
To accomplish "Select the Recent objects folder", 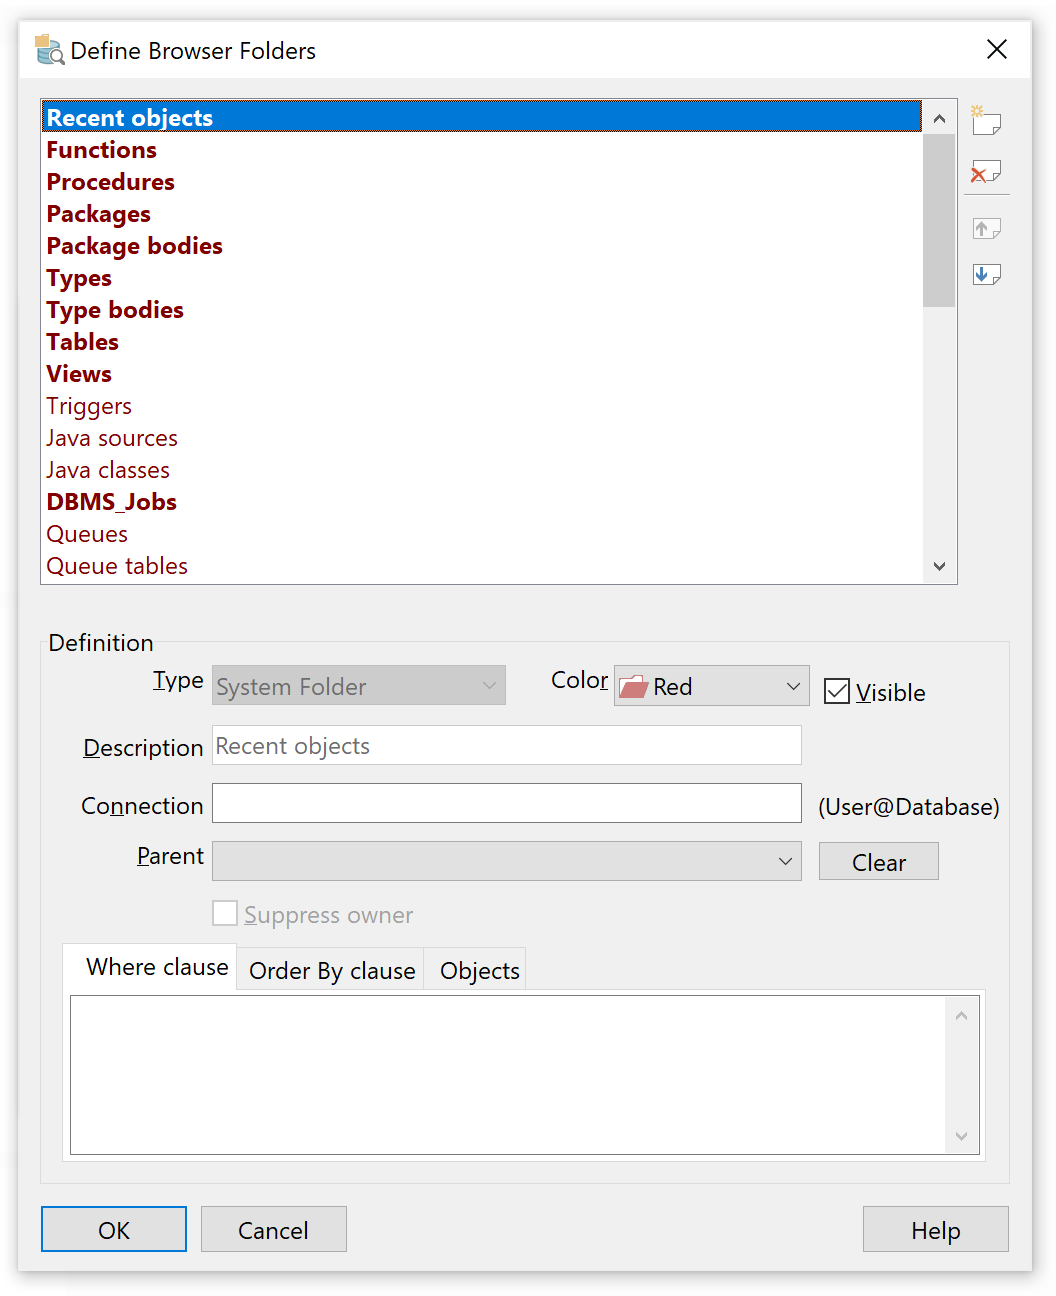I will click(481, 117).
